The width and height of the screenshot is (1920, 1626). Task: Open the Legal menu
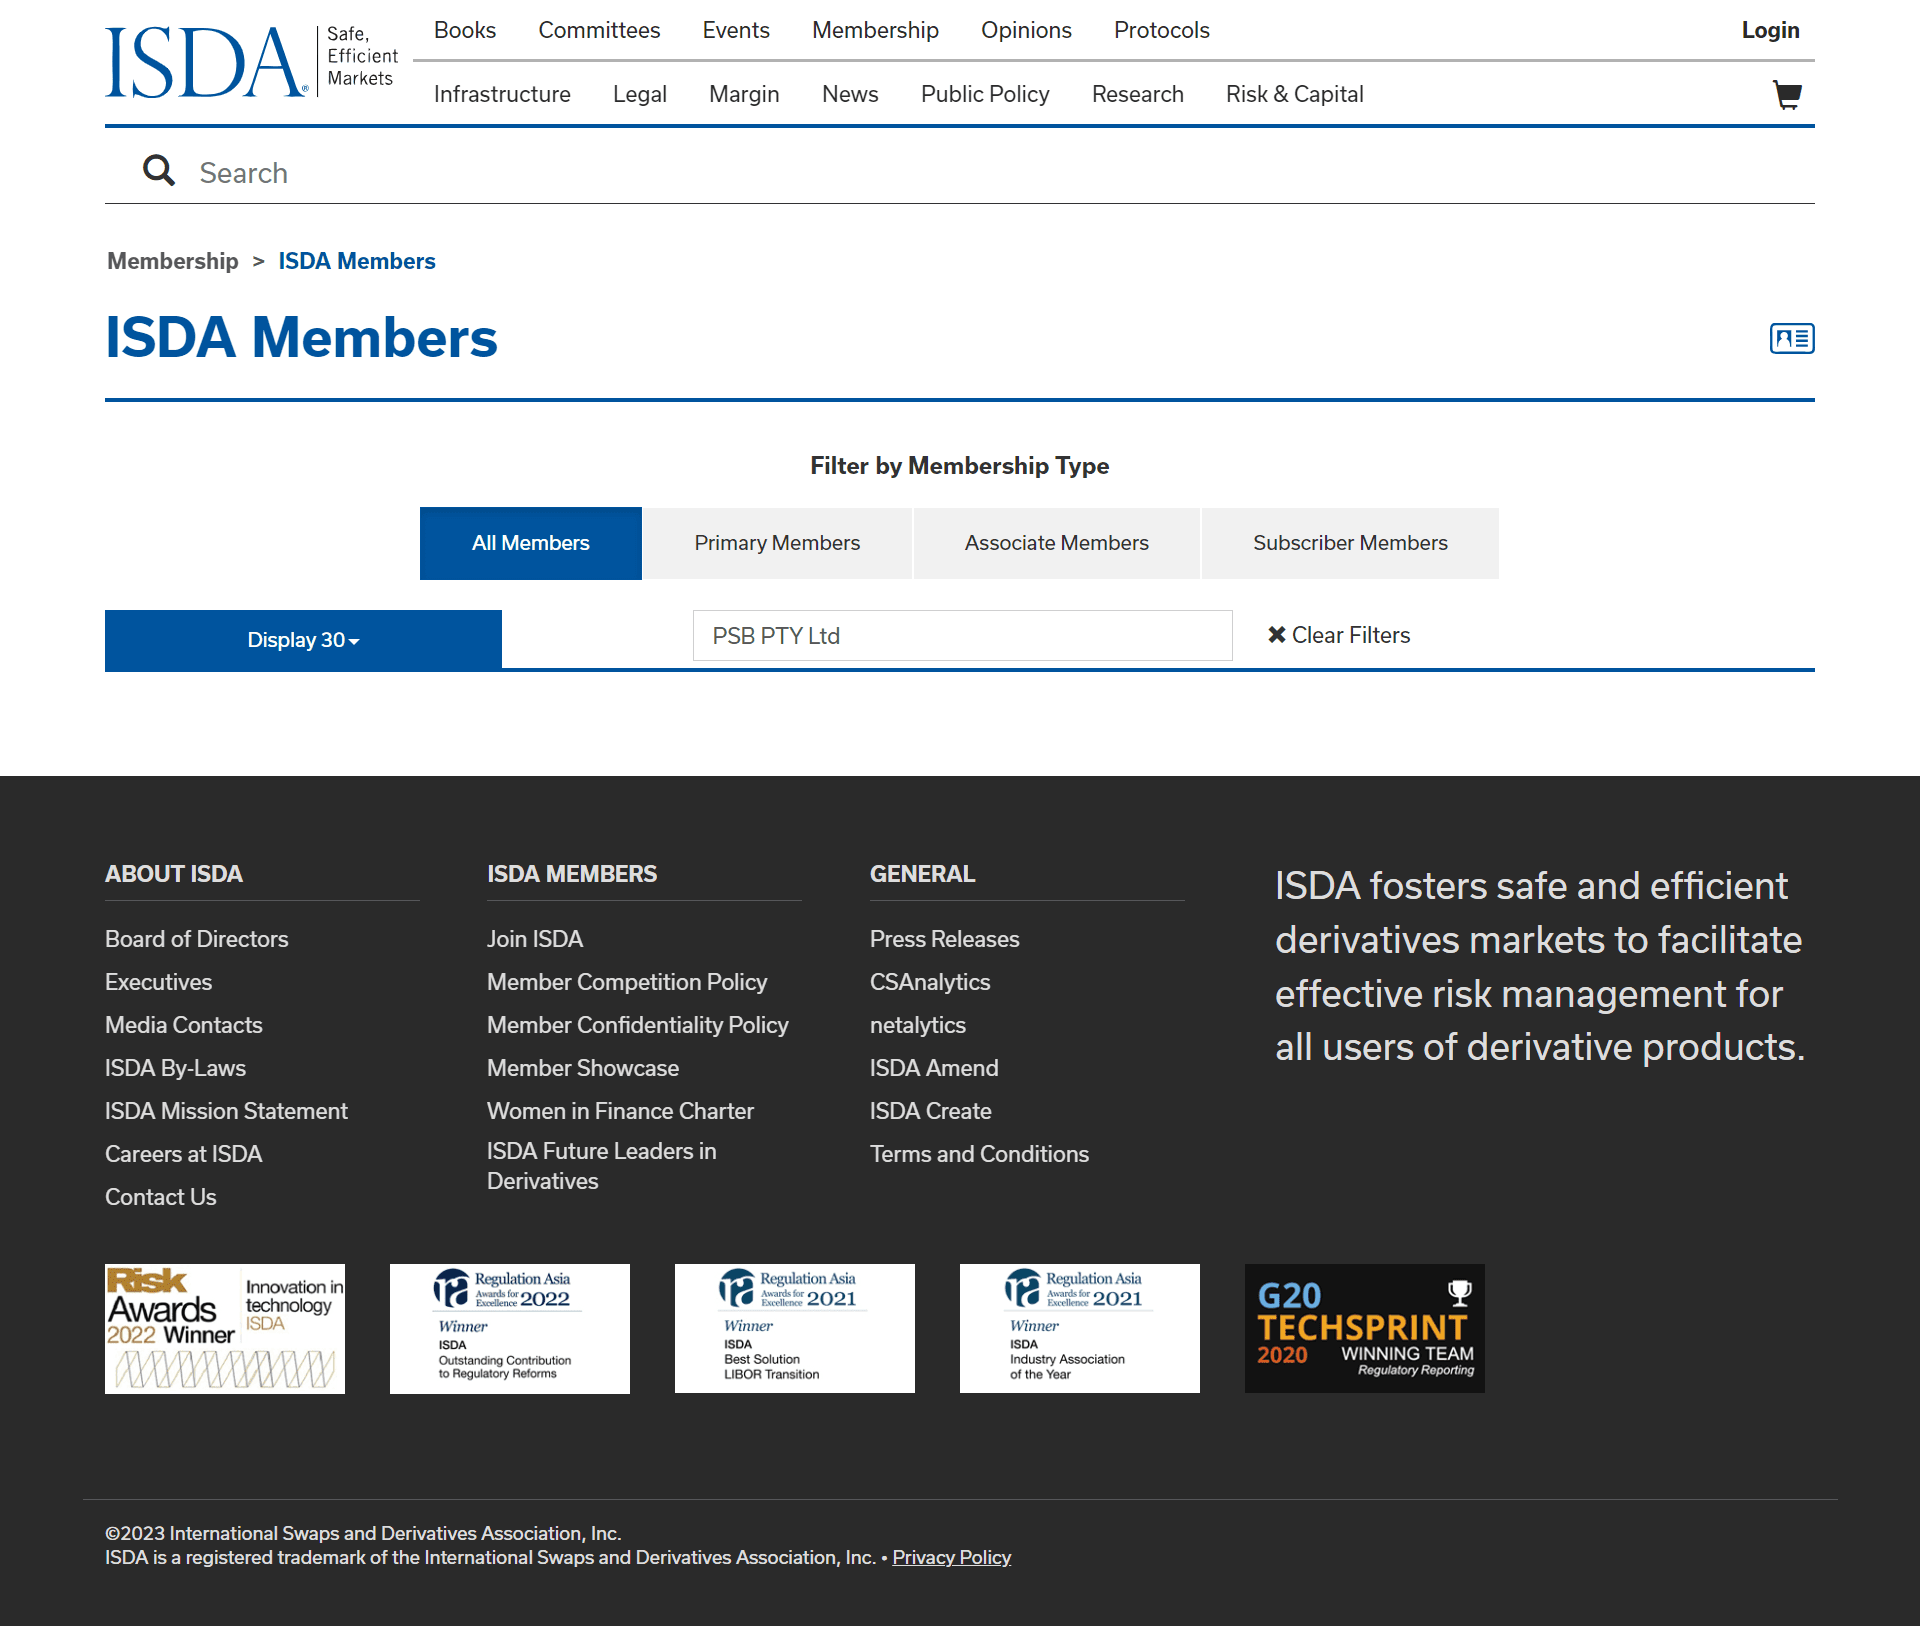(x=640, y=94)
